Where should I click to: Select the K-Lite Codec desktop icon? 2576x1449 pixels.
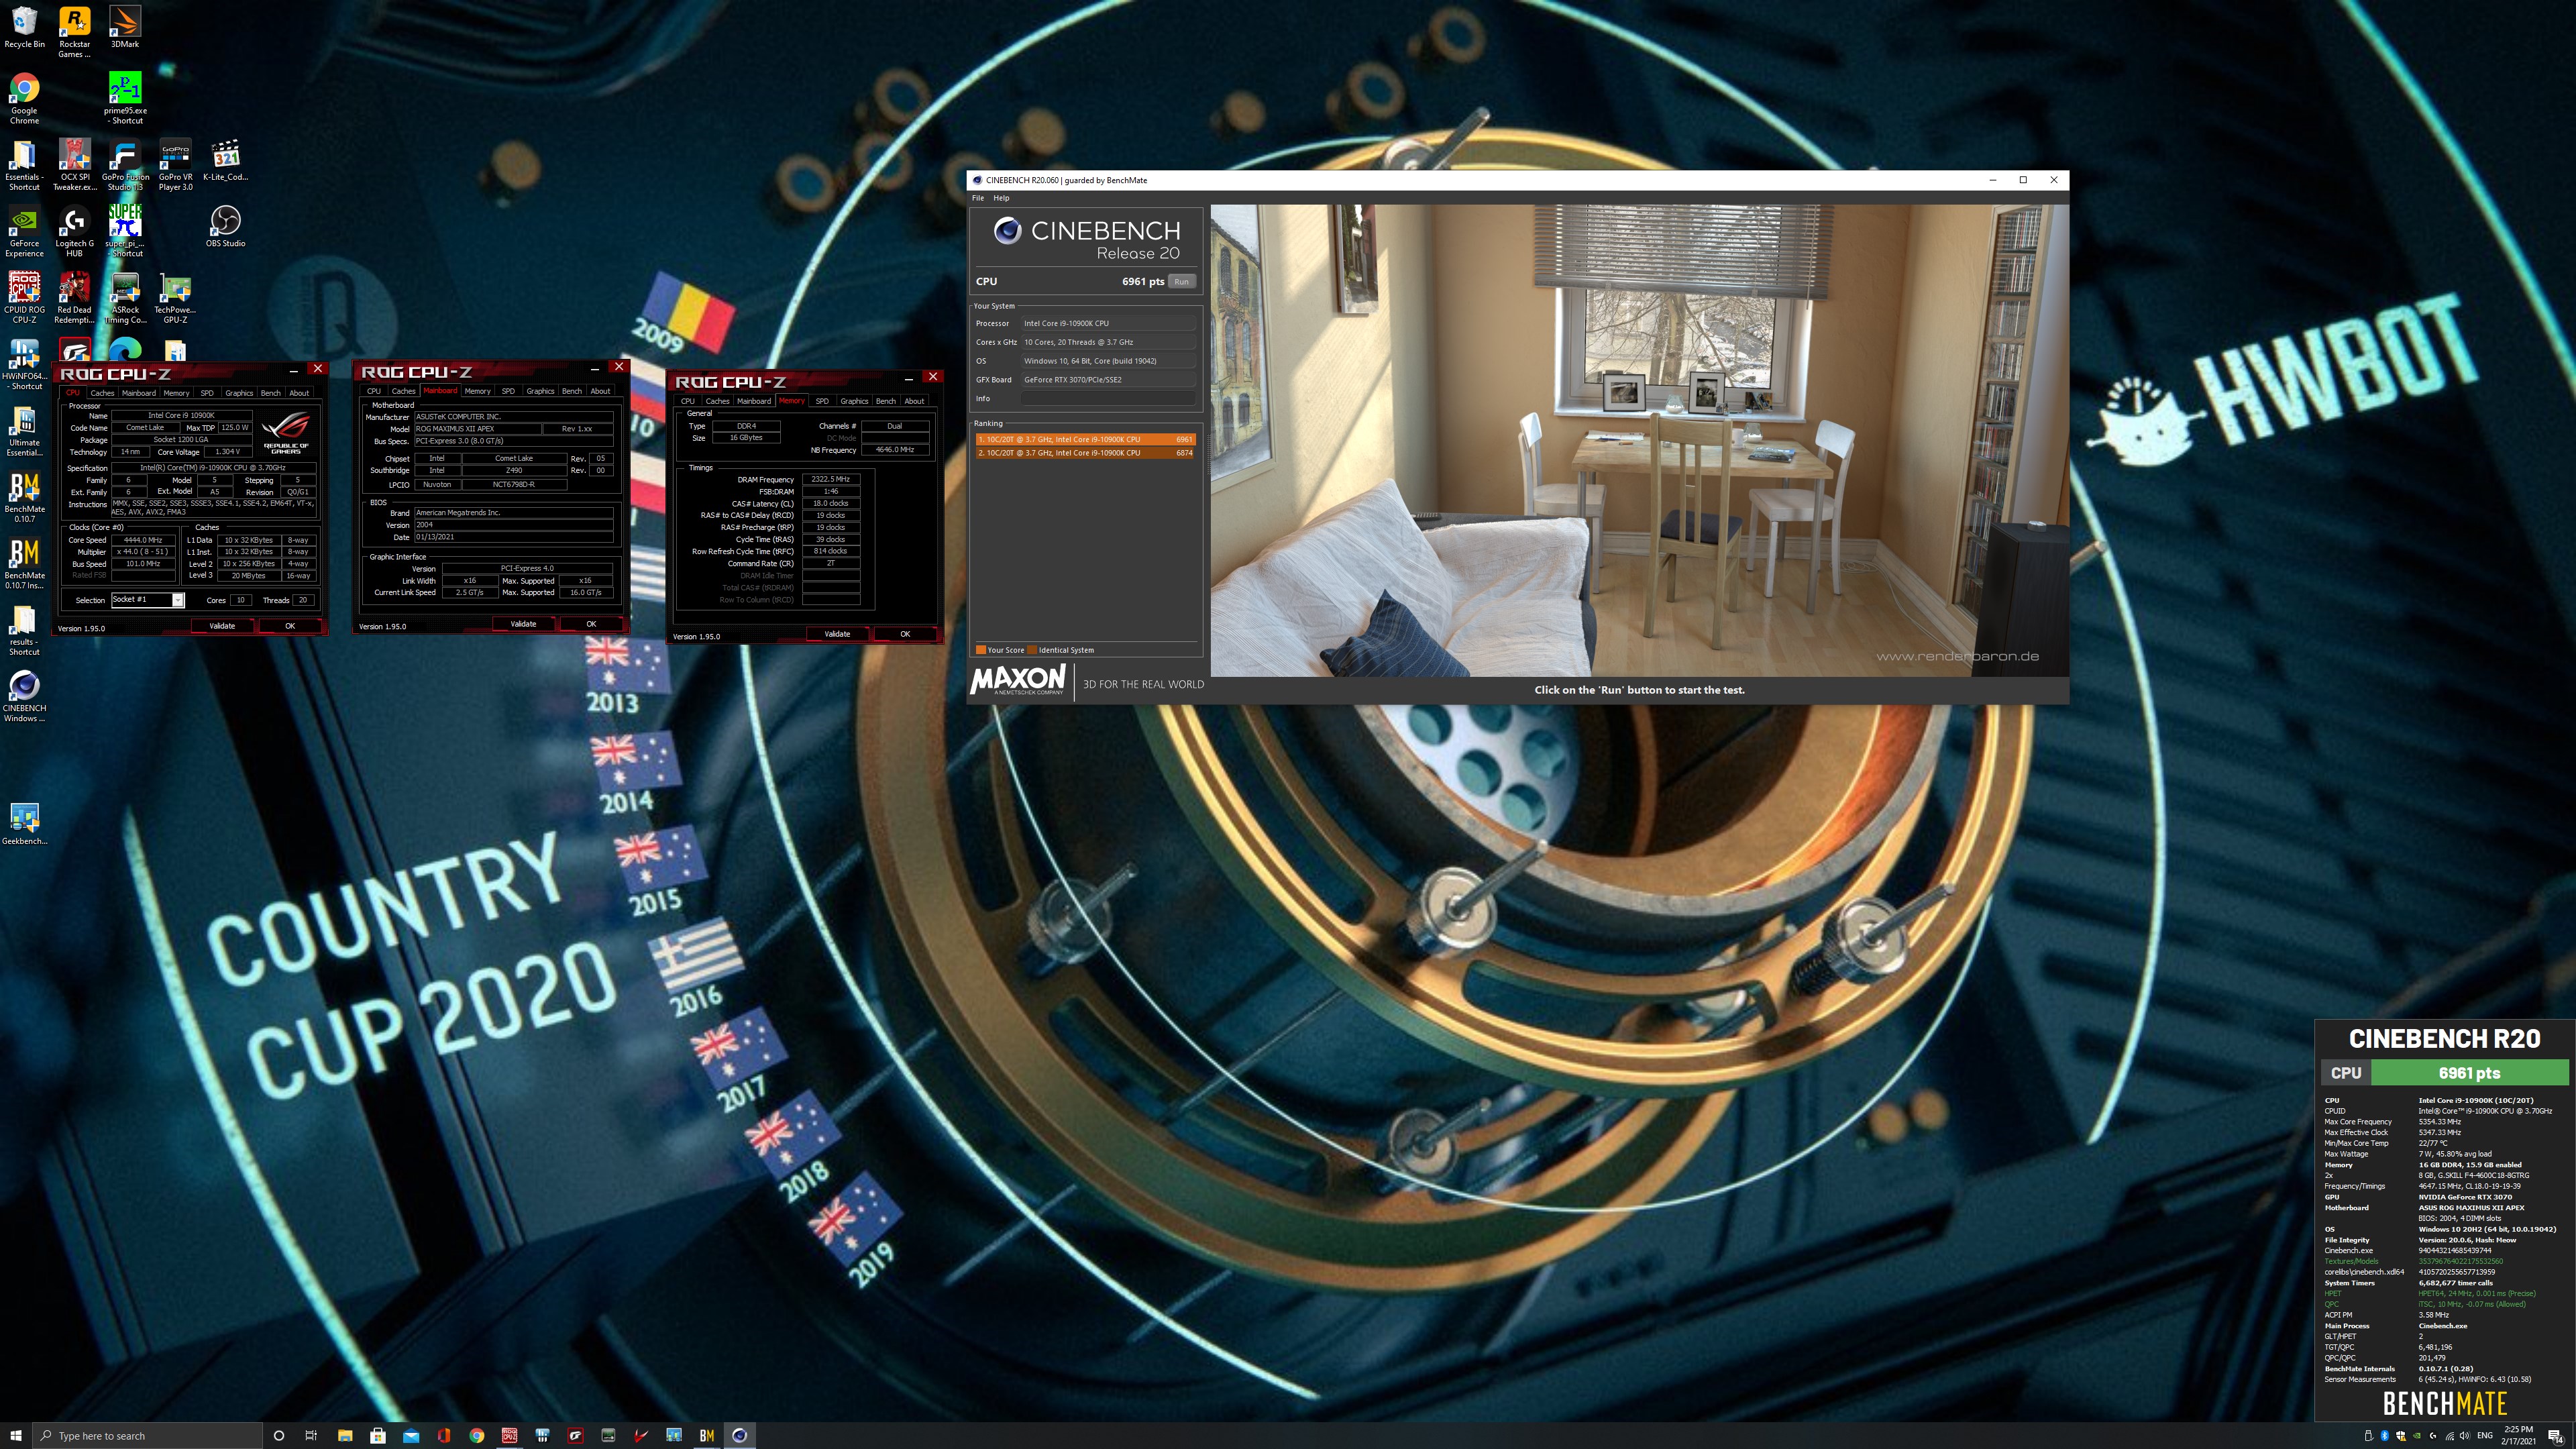pyautogui.click(x=225, y=160)
